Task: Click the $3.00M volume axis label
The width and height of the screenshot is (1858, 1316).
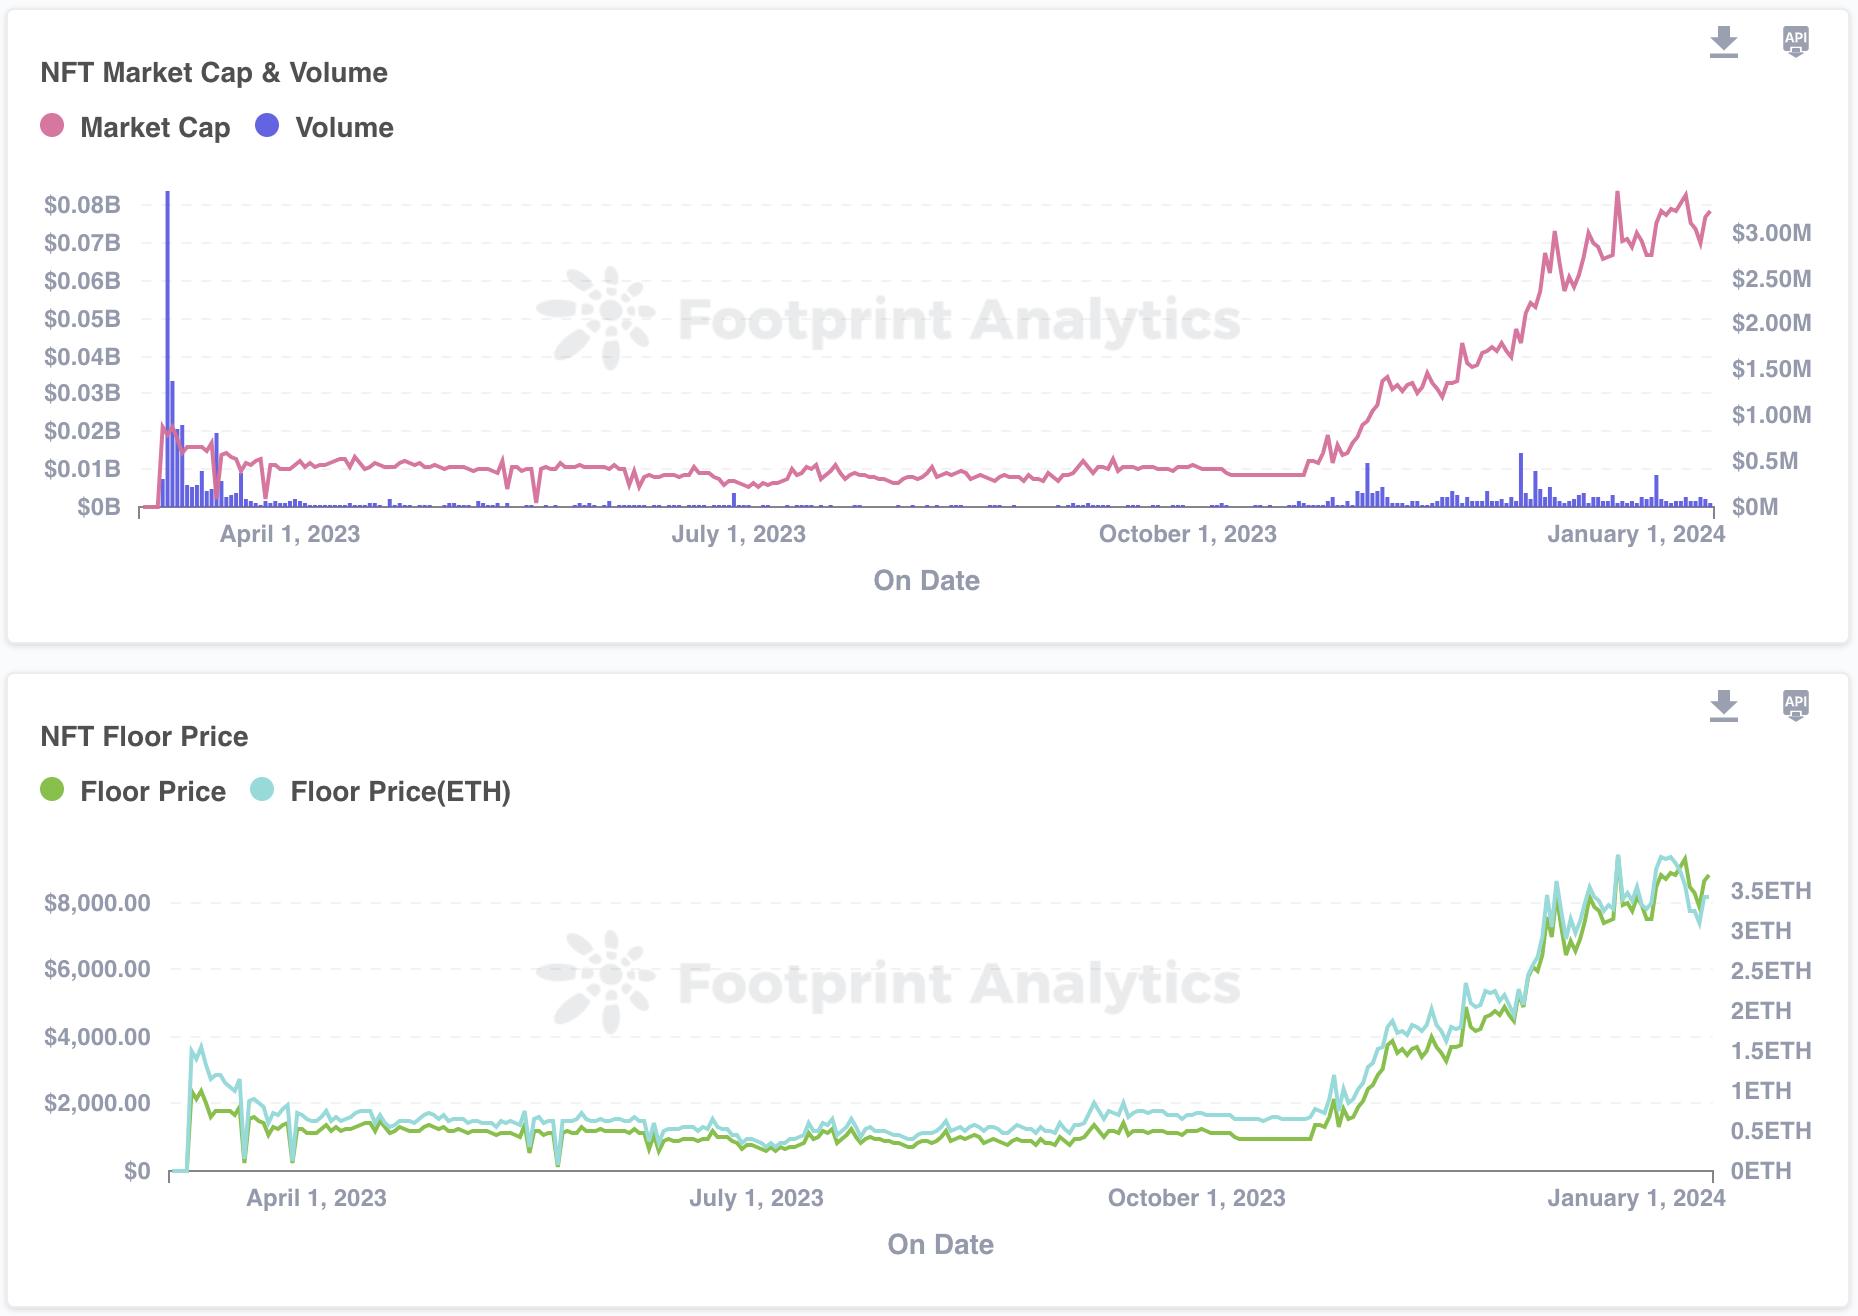Action: (x=1771, y=233)
